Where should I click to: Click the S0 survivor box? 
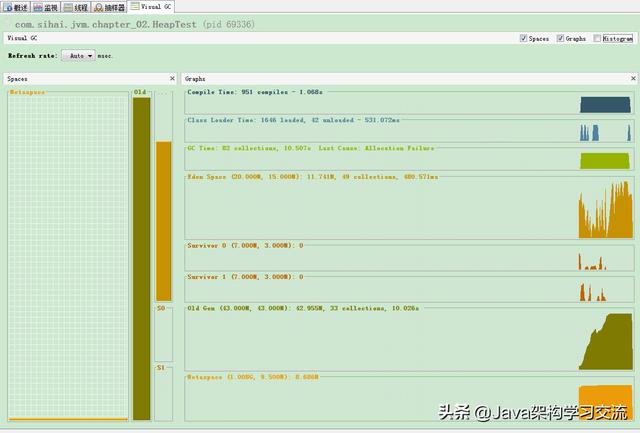[x=164, y=335]
